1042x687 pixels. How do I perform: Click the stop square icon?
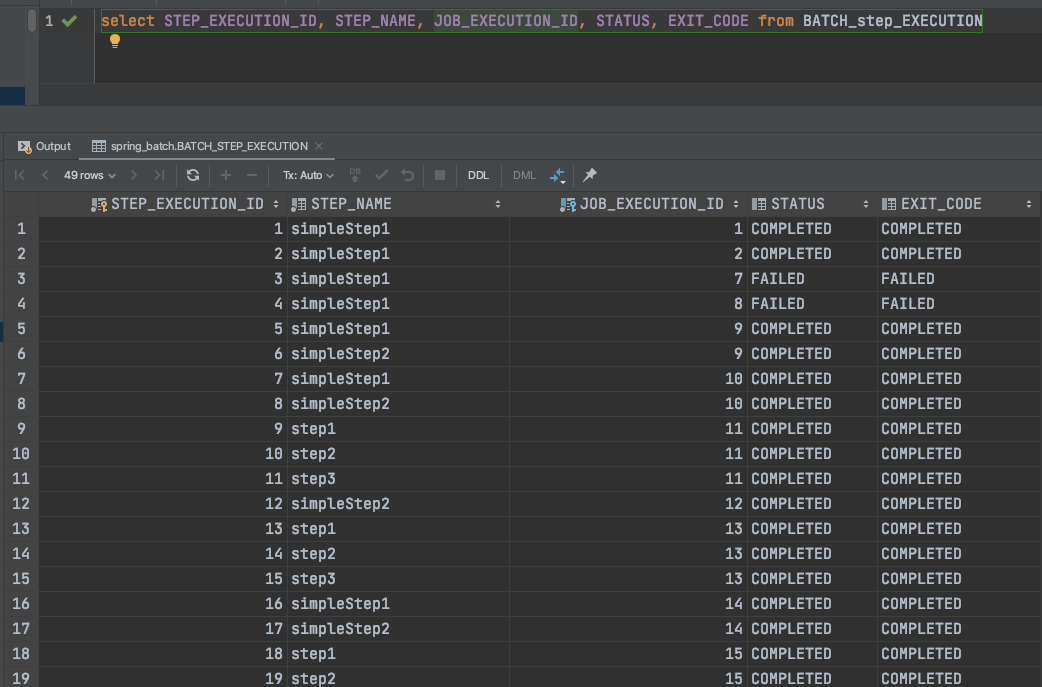[x=440, y=175]
